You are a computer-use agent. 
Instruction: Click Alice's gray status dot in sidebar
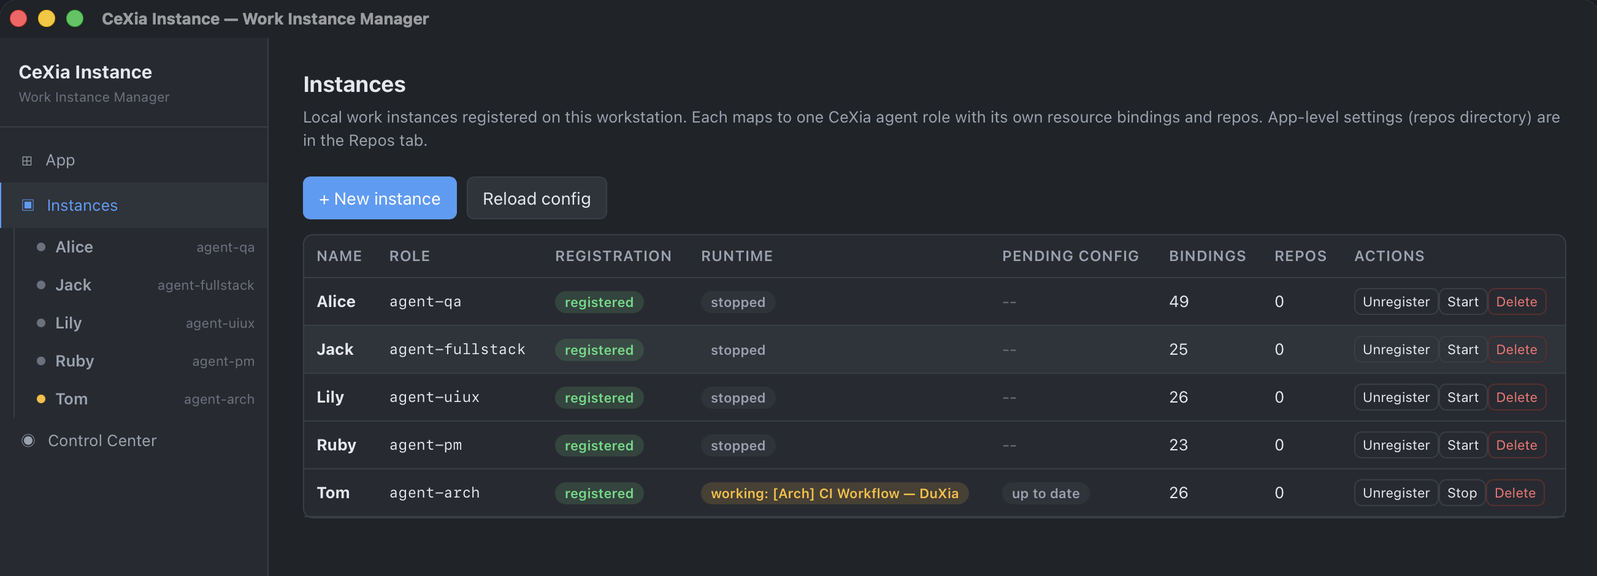pos(41,247)
